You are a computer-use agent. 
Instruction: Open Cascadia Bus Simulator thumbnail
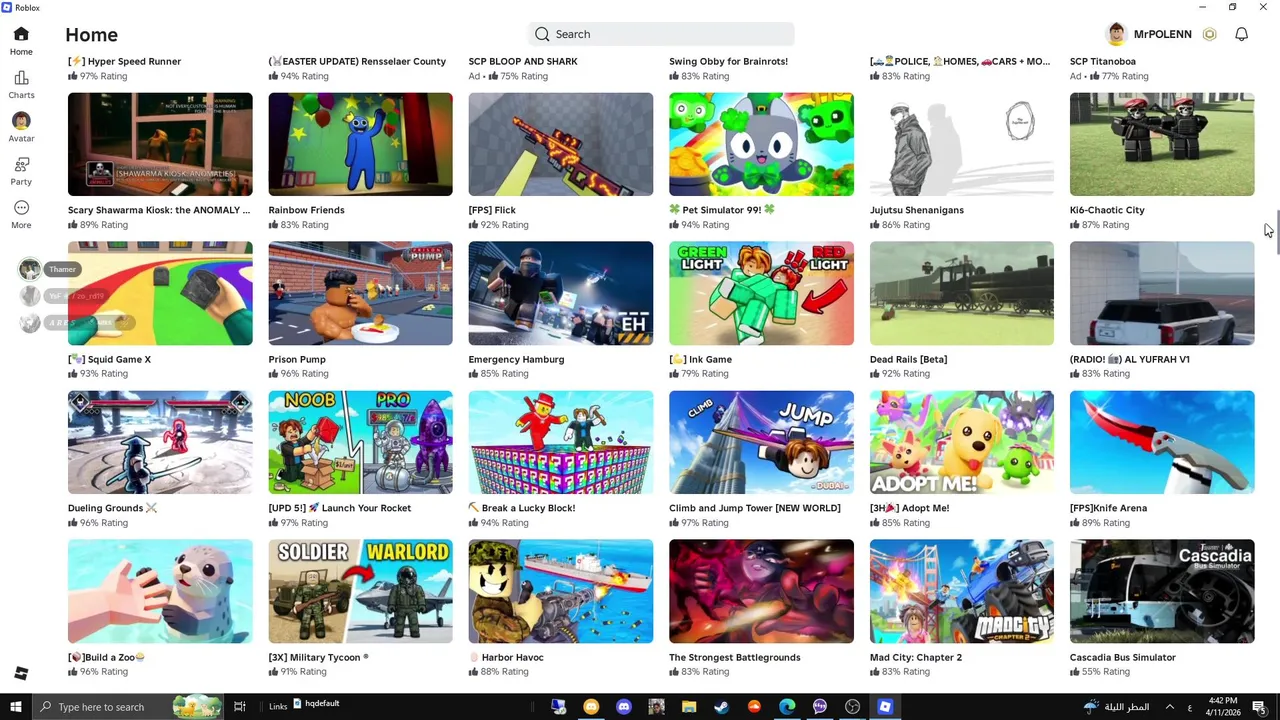pyautogui.click(x=1162, y=591)
